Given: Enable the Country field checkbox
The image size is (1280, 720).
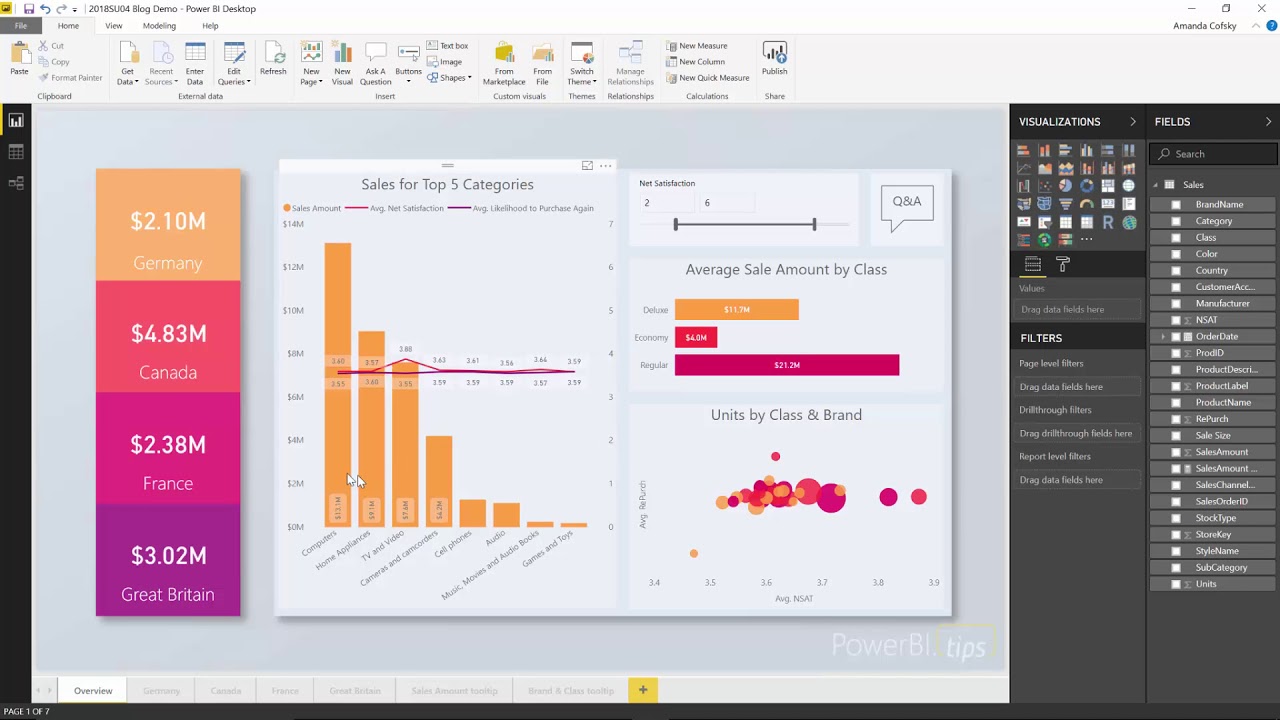Looking at the screenshot, I should pyautogui.click(x=1176, y=270).
